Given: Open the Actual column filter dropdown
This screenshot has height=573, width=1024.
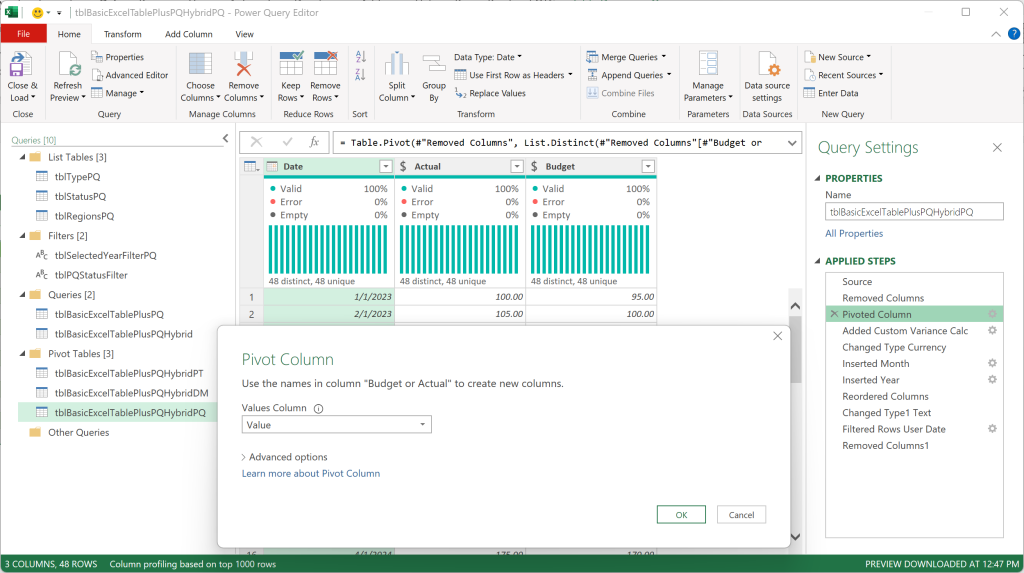Looking at the screenshot, I should click(x=517, y=167).
